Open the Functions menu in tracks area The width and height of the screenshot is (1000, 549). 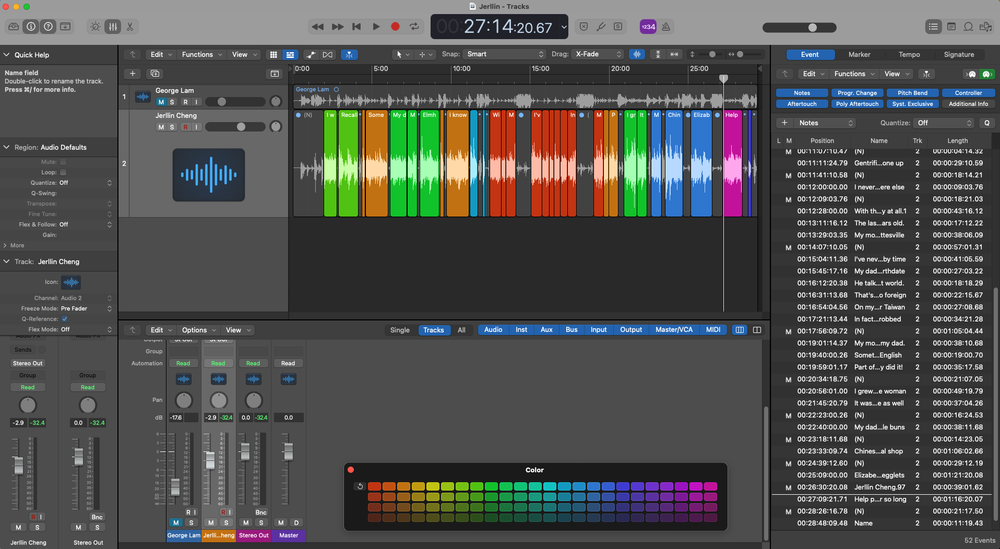pyautogui.click(x=200, y=54)
